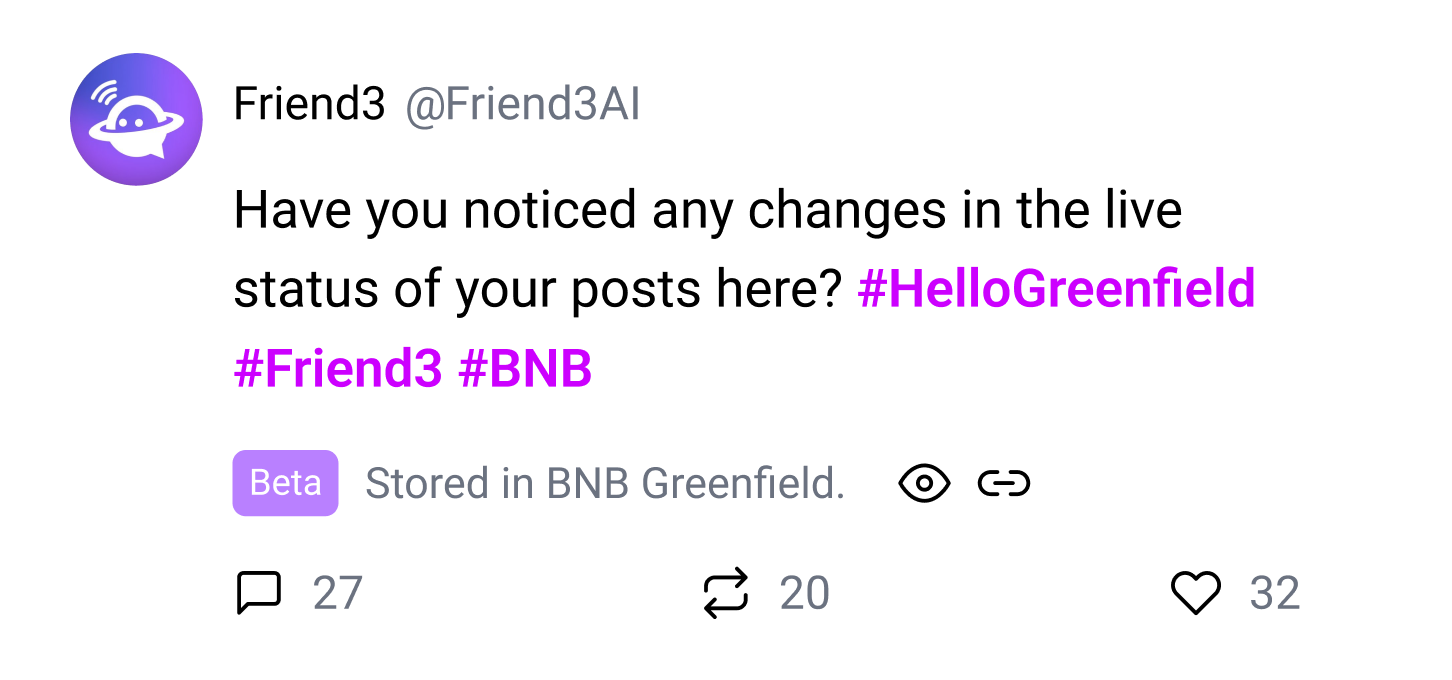This screenshot has width=1452, height=680.
Task: Click the "Stored in BNB Greenfield." label
Action: tap(605, 484)
